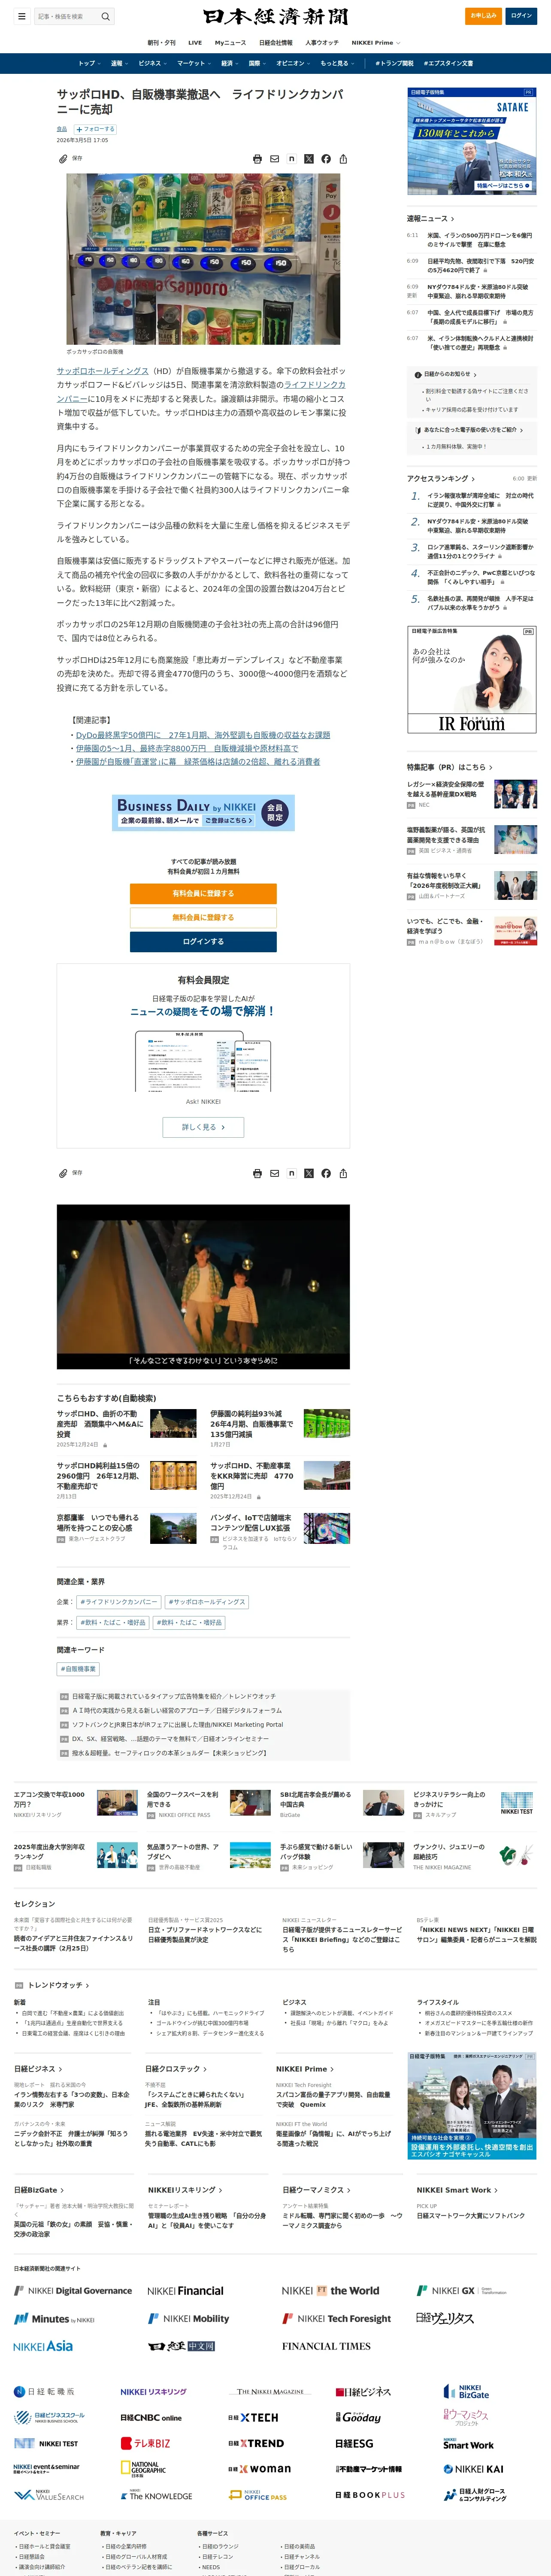Expand the マーケット navigation dropdown

(x=194, y=63)
